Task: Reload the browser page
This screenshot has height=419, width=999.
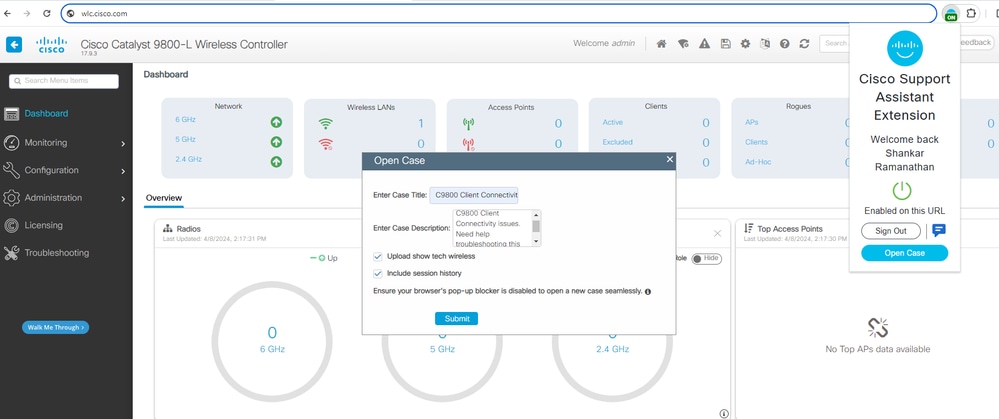Action: click(x=47, y=13)
